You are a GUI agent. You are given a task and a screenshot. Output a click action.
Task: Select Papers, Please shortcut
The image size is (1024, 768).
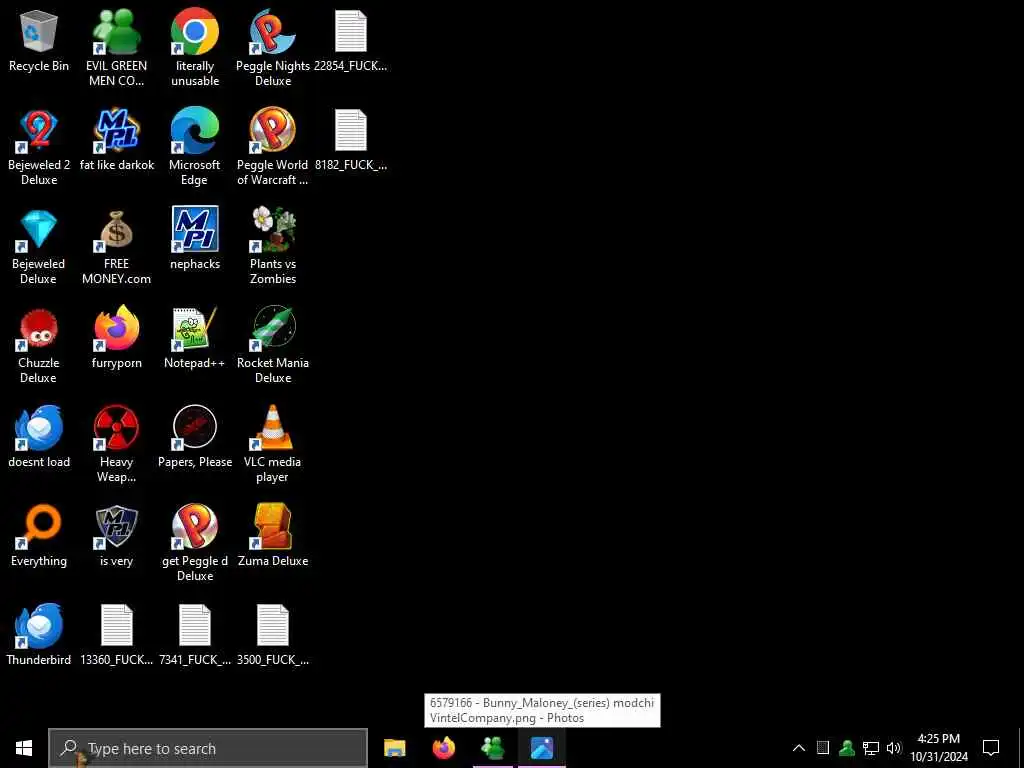[x=195, y=438]
